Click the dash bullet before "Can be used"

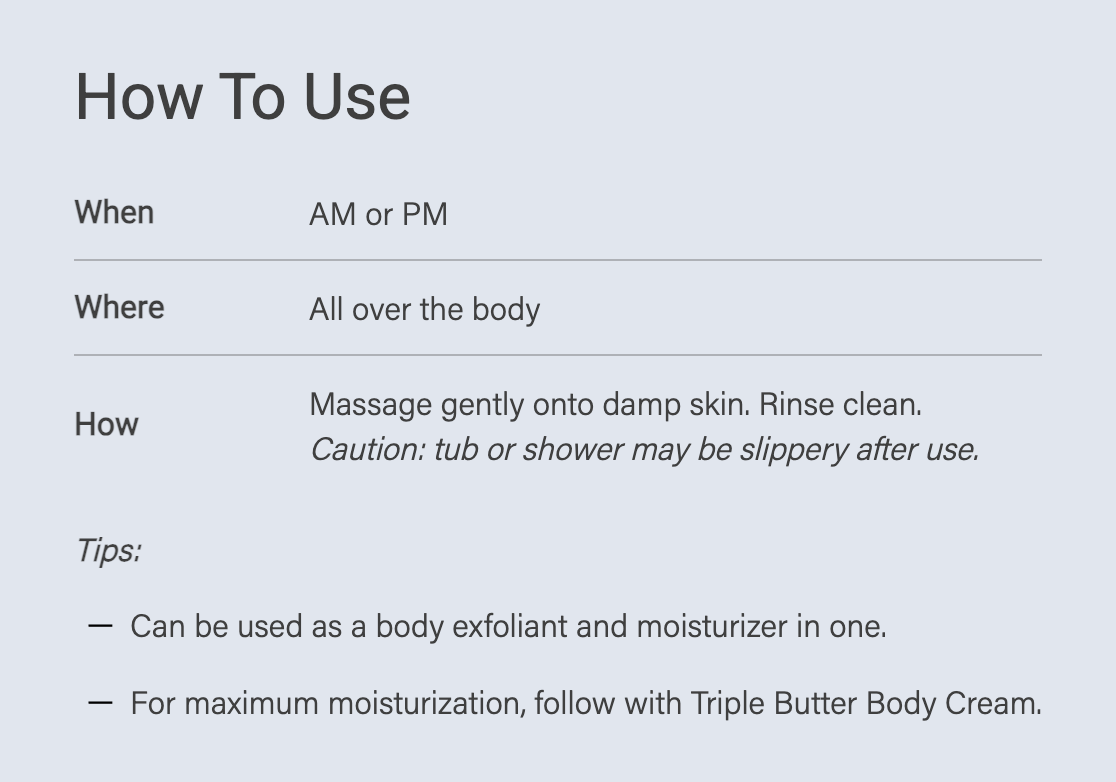pyautogui.click(x=100, y=626)
